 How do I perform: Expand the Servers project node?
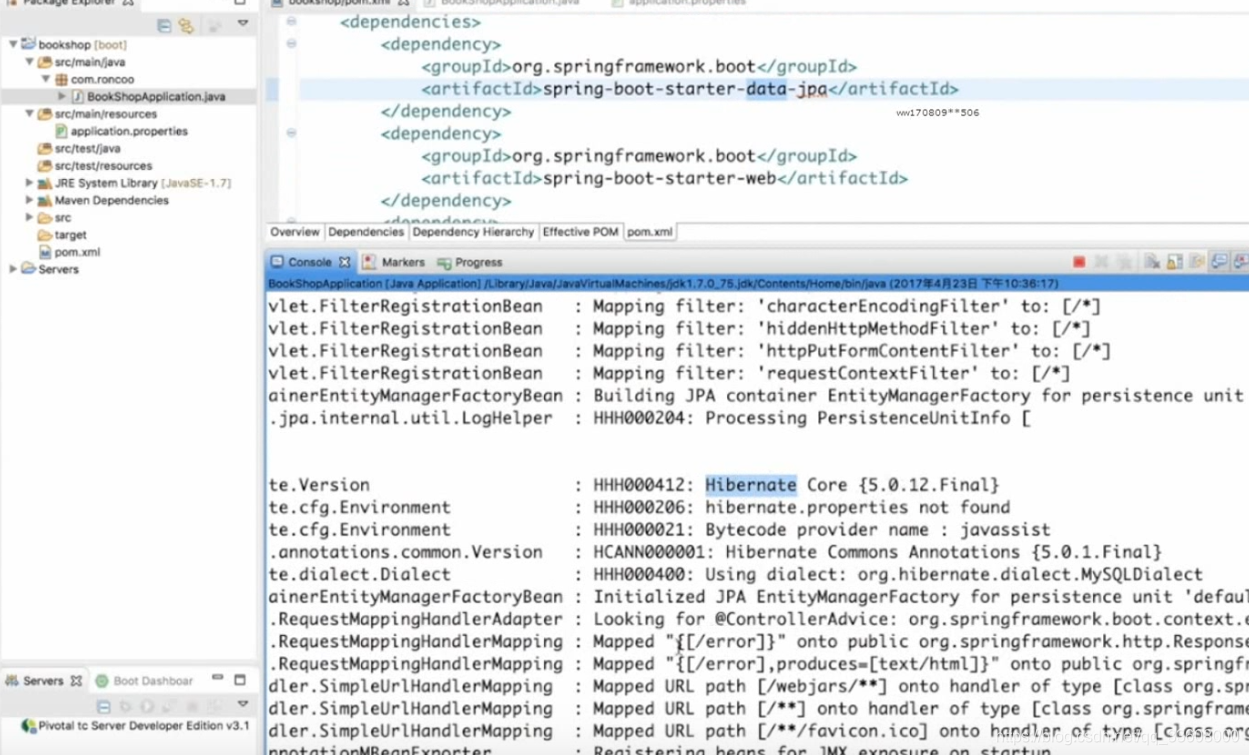coord(13,269)
